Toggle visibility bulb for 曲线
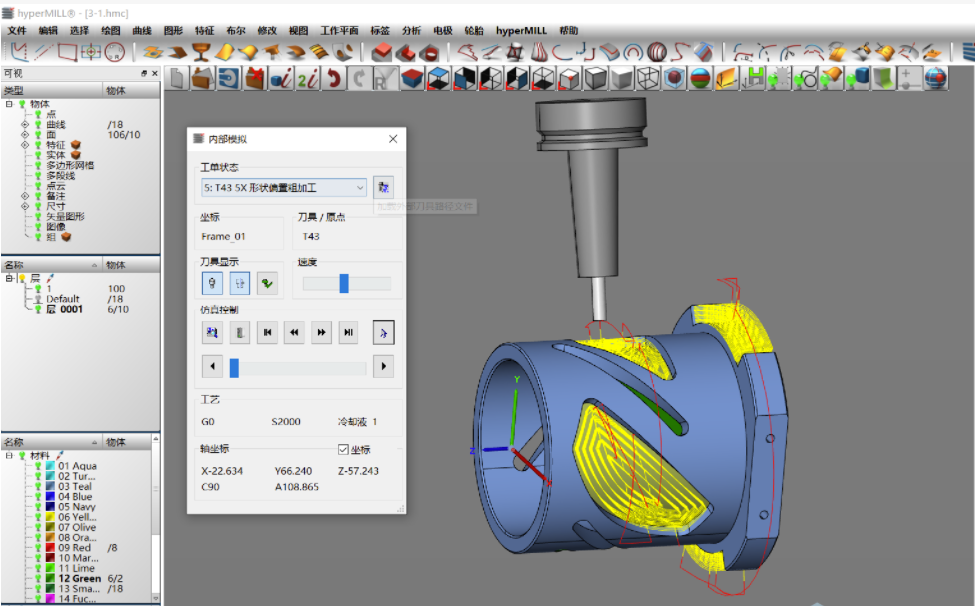 click(39, 124)
